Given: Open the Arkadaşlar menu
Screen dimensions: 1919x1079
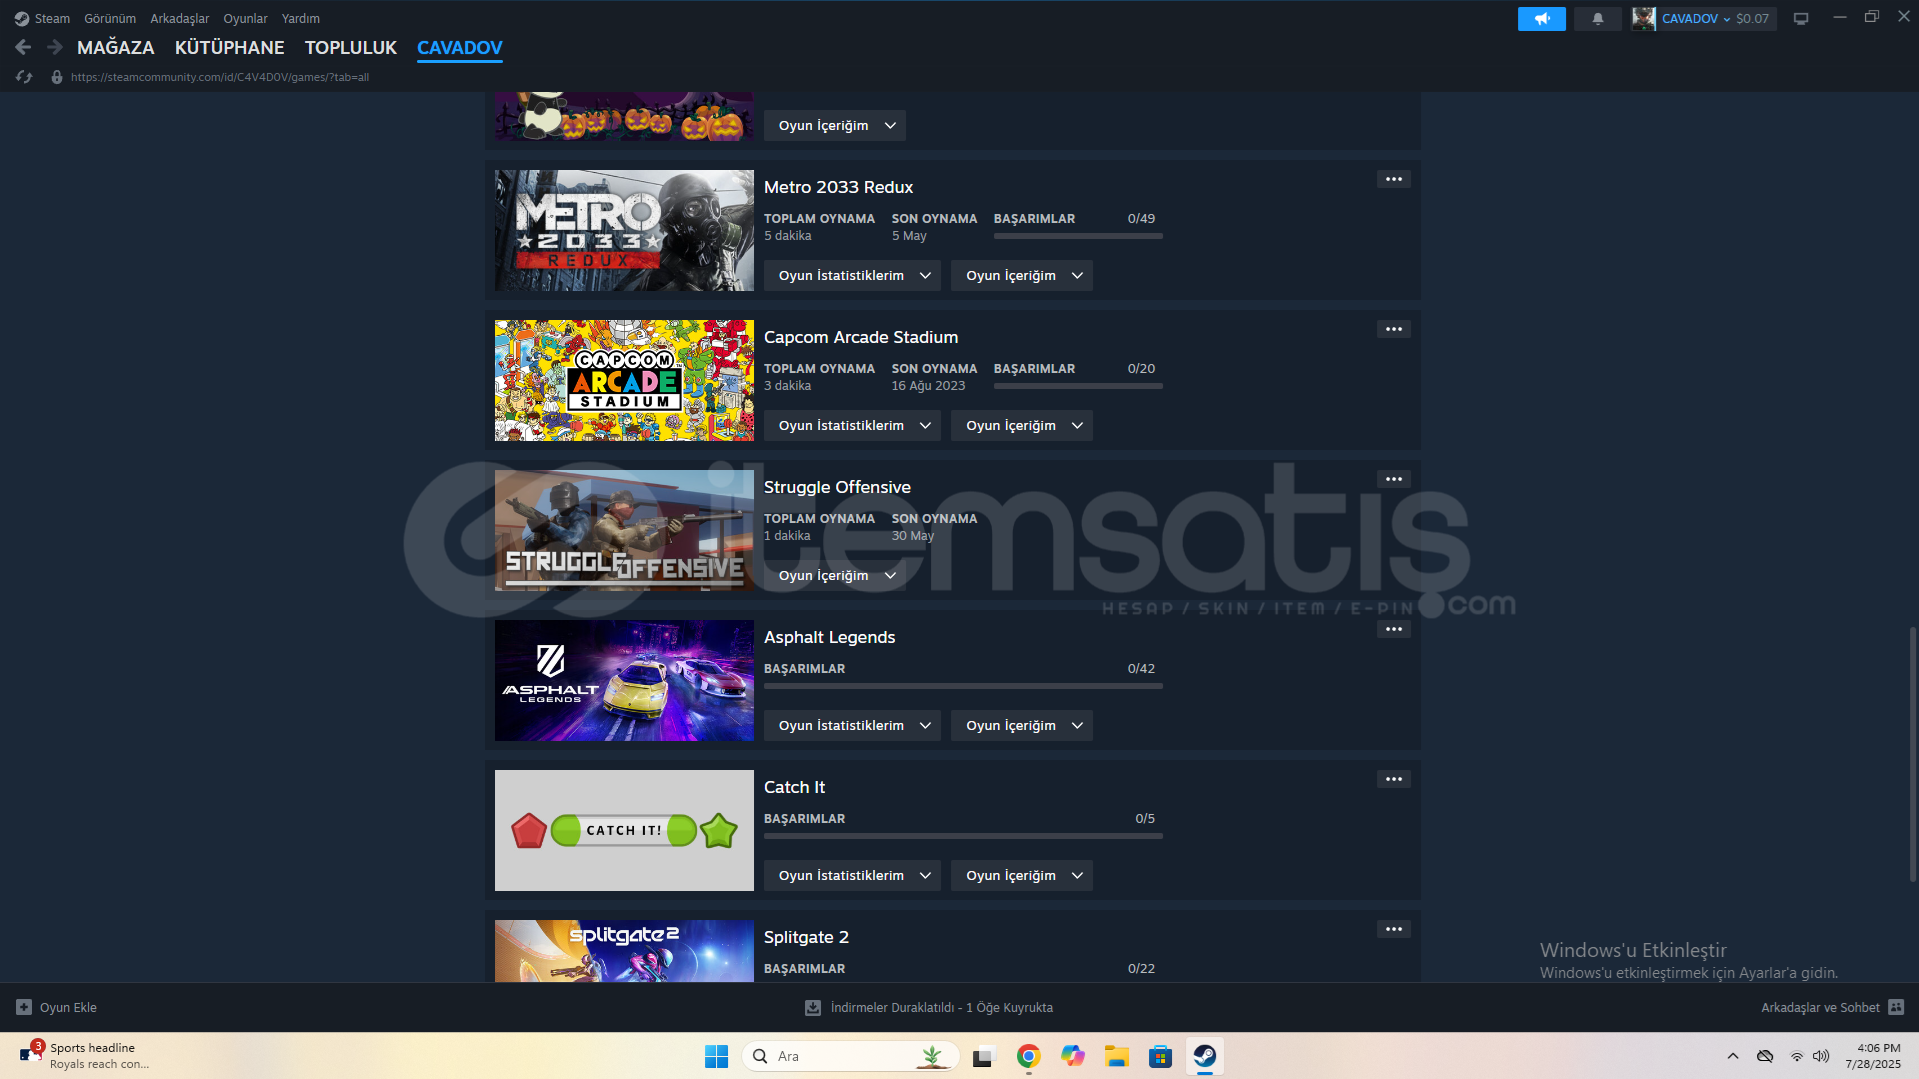Looking at the screenshot, I should 180,18.
